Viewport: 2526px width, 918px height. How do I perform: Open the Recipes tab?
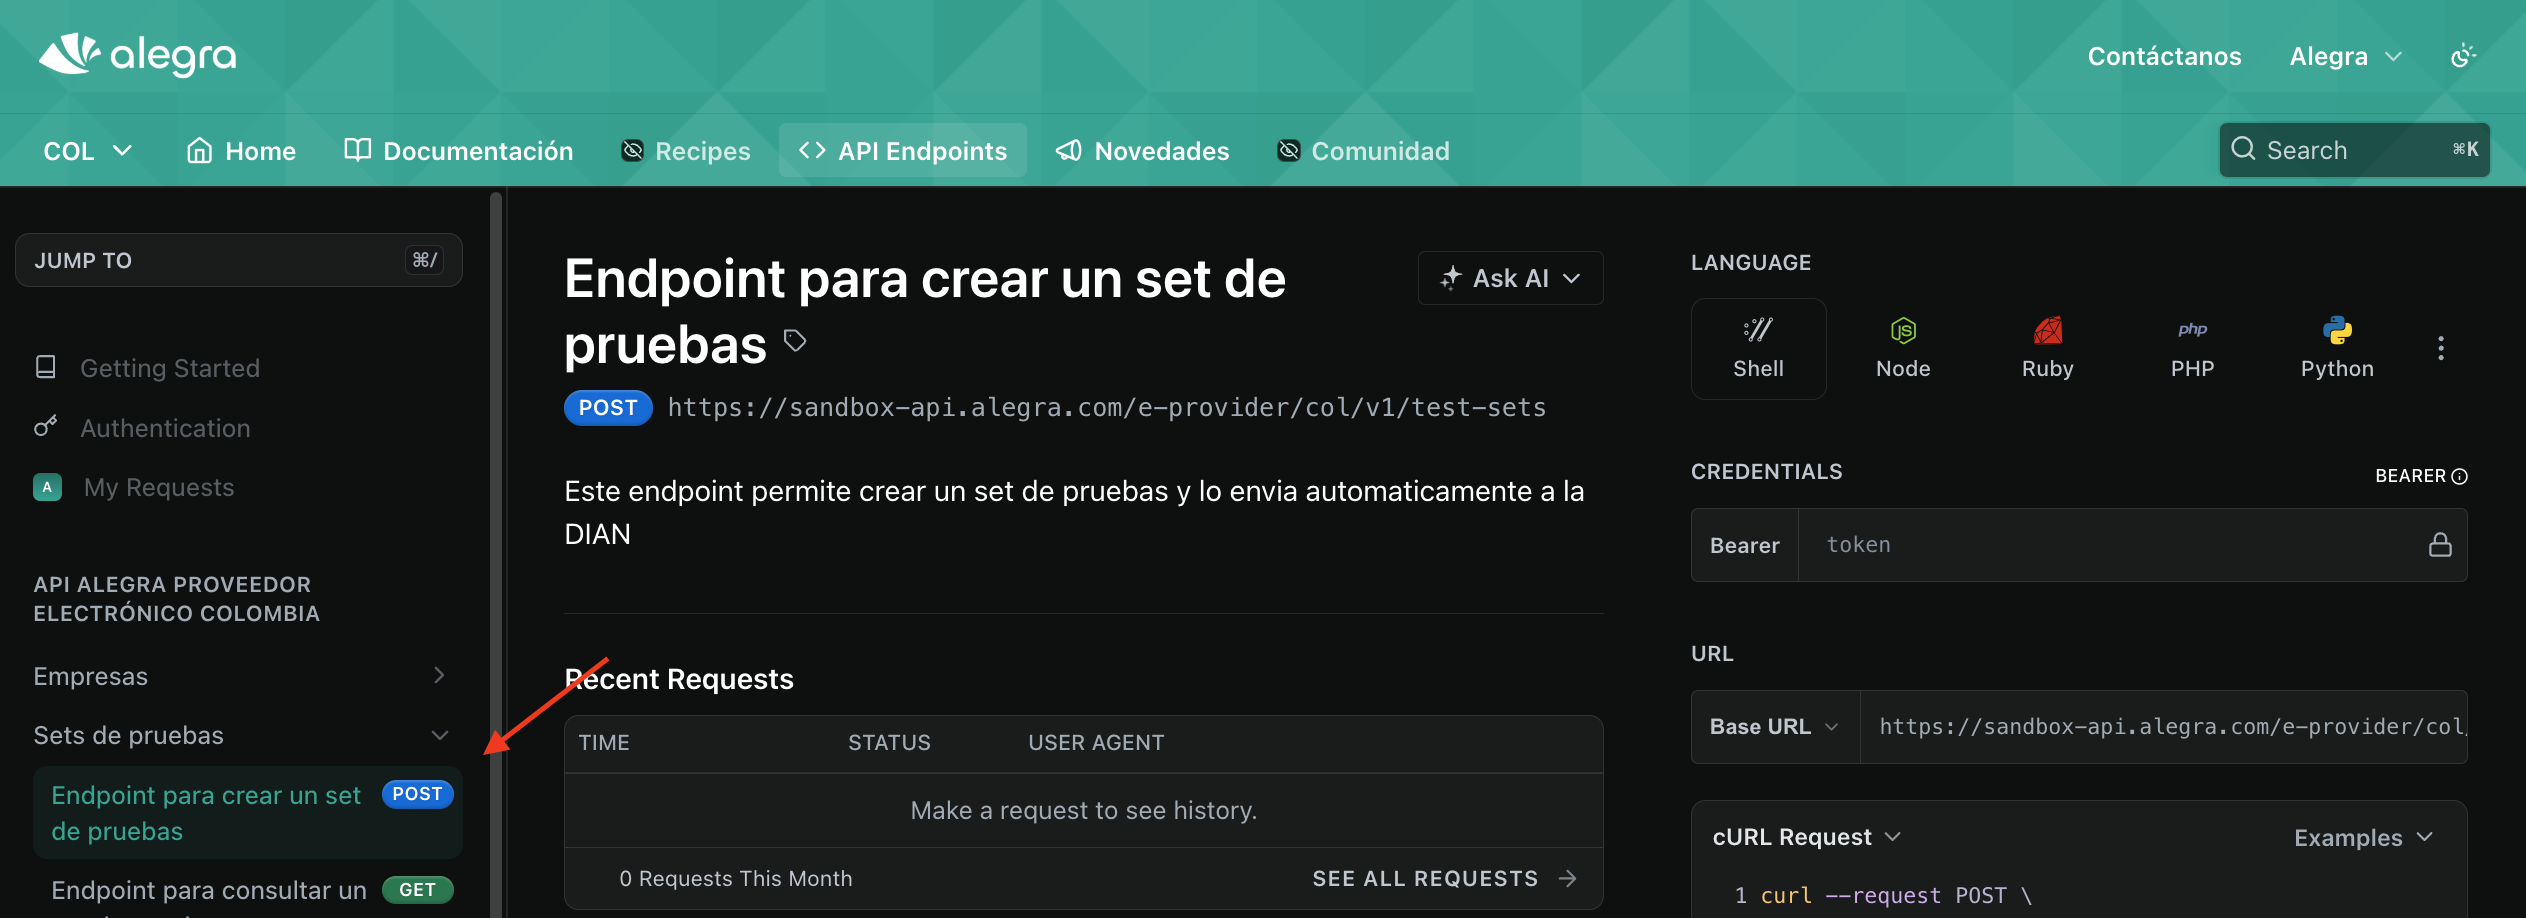click(x=686, y=151)
